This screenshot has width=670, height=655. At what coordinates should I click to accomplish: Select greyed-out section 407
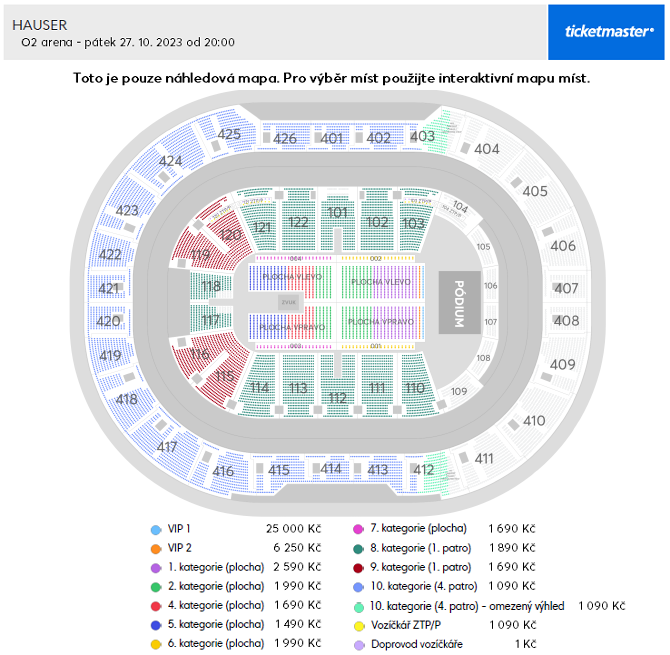coord(566,288)
